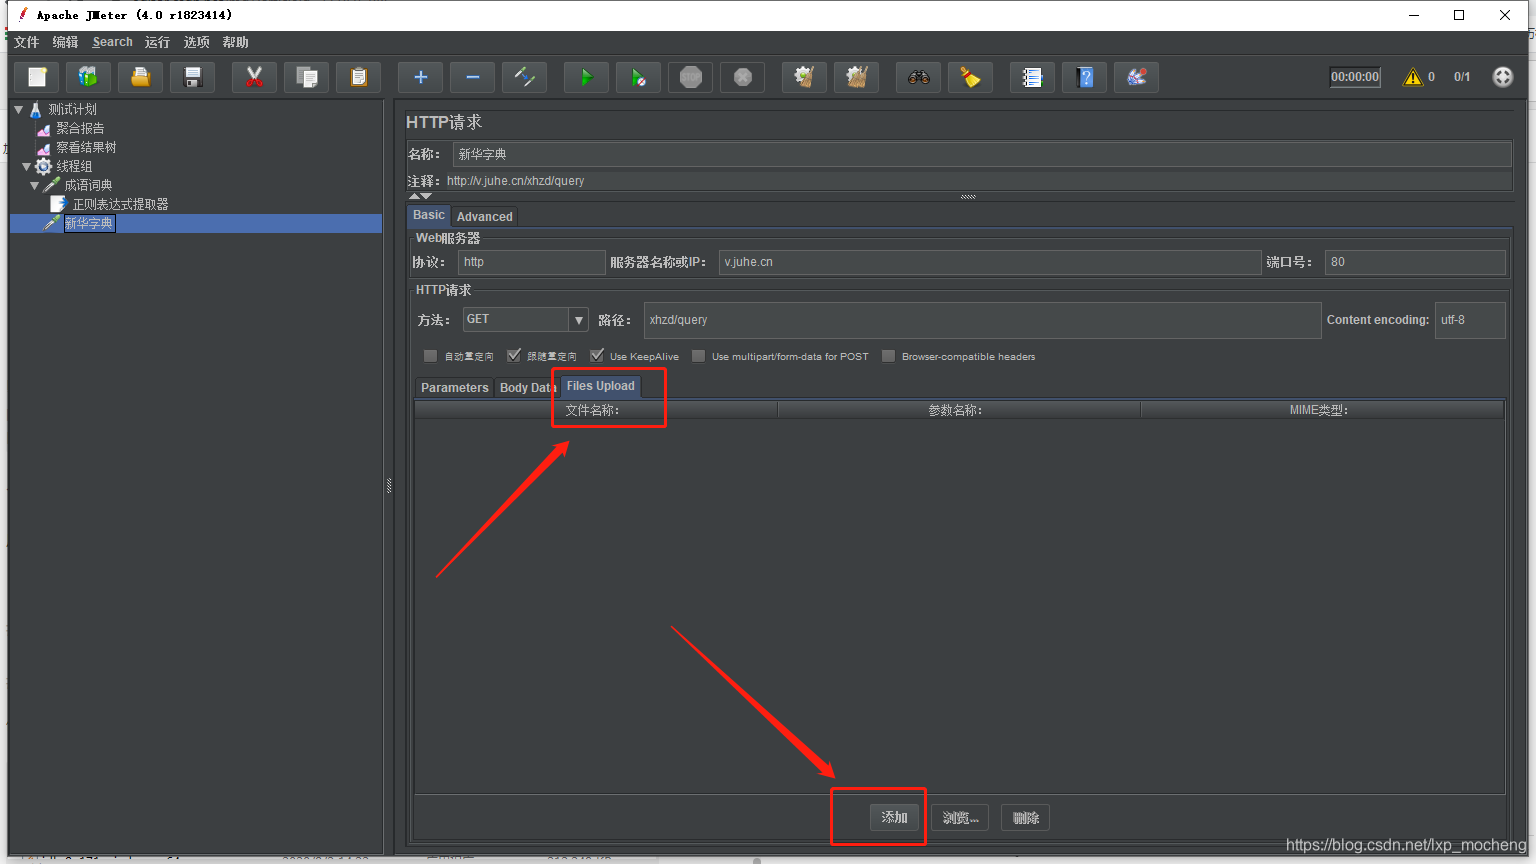Switch to the Body Data tab
1536x864 pixels.
click(527, 388)
